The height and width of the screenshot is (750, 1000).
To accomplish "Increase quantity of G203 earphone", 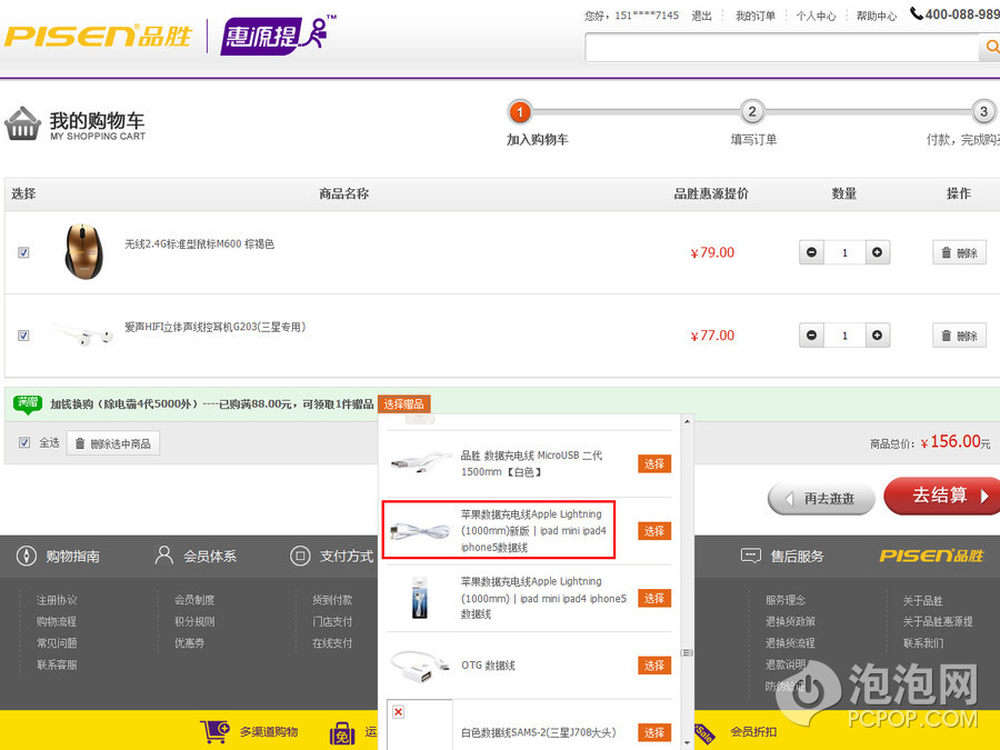I will [878, 335].
